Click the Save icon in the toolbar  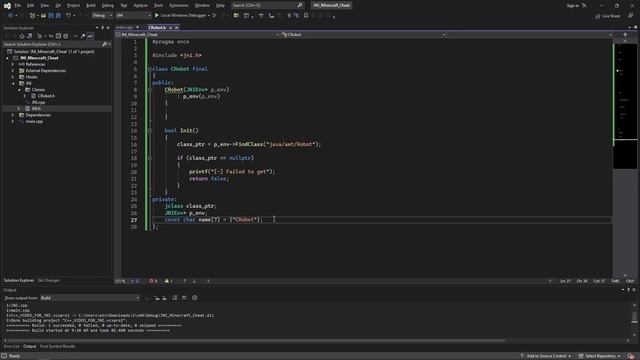pos(51,16)
